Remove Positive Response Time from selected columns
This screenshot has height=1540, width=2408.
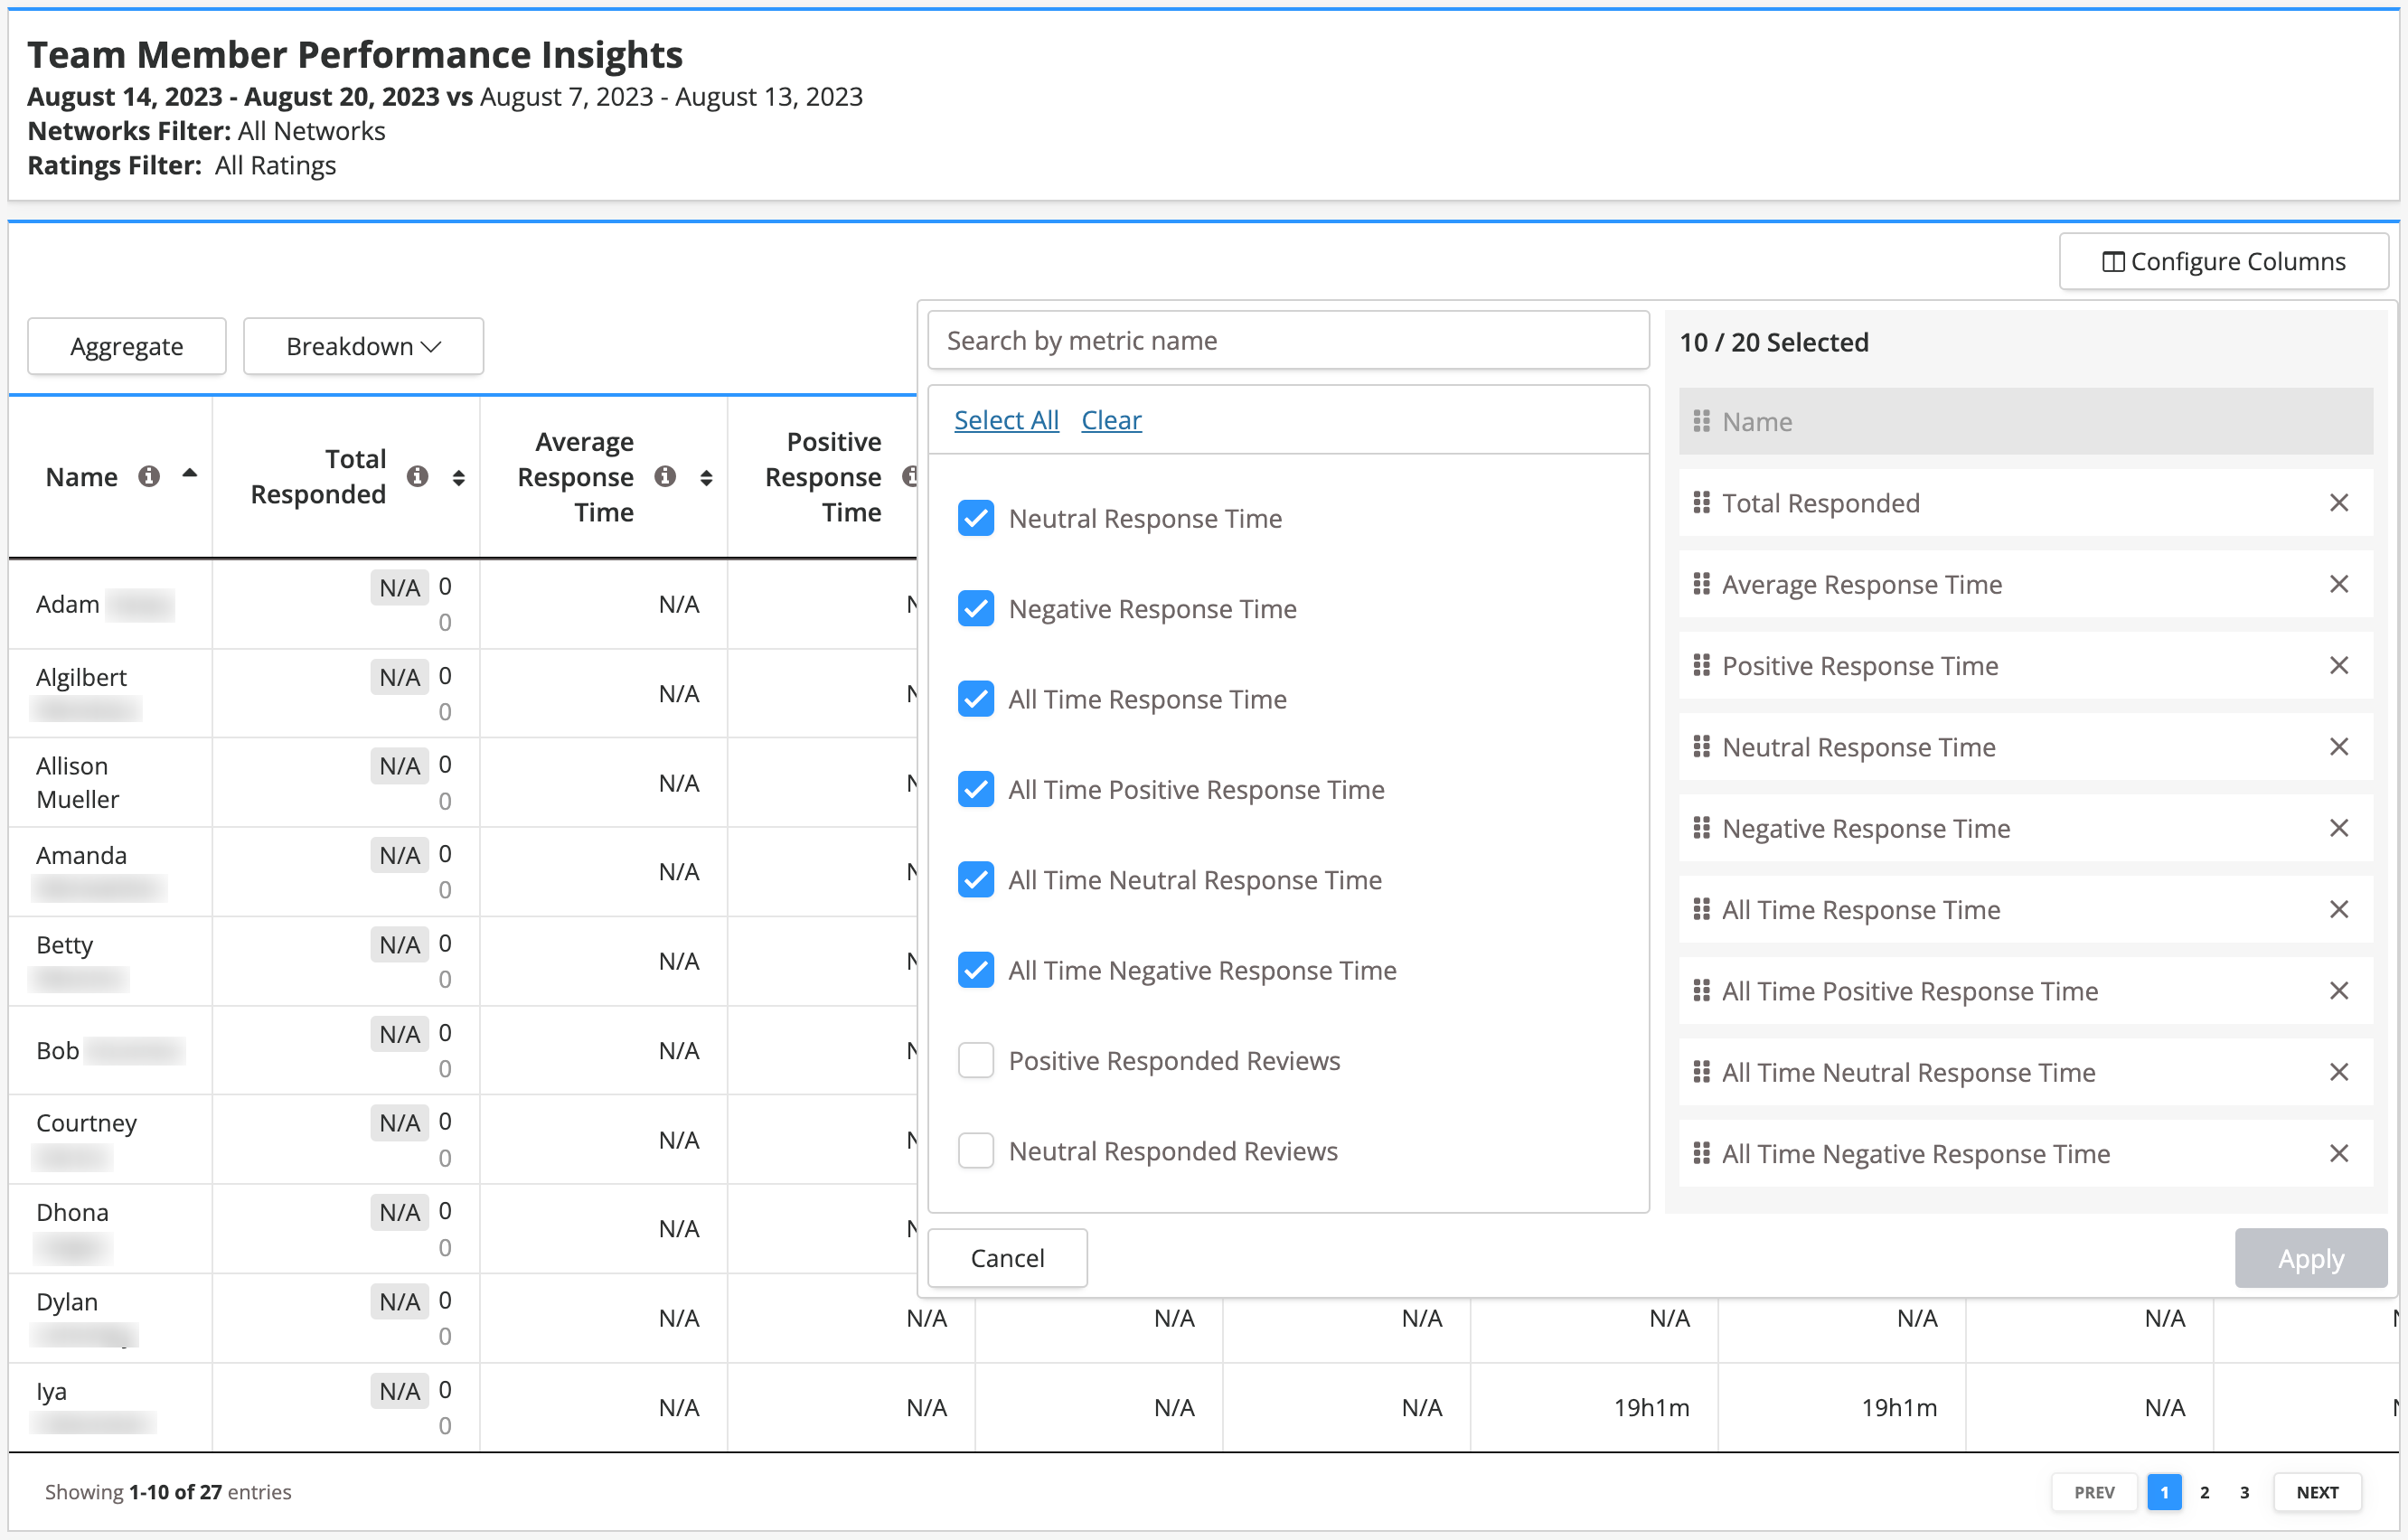(x=2338, y=666)
